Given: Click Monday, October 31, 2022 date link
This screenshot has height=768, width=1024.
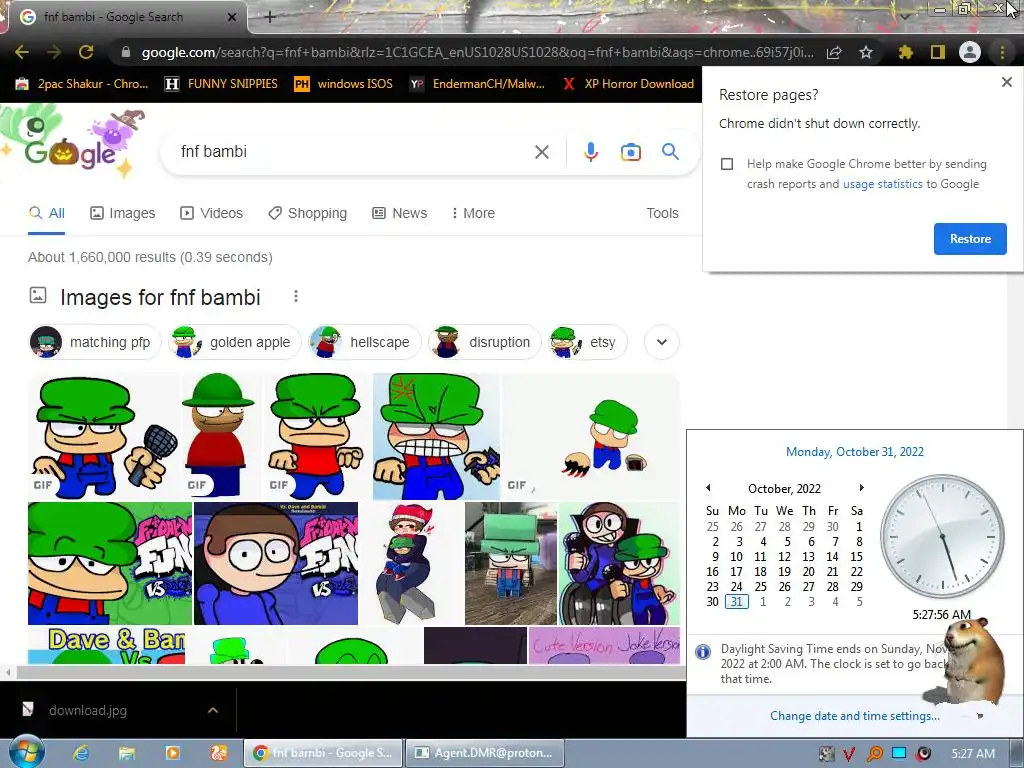Looking at the screenshot, I should point(854,452).
